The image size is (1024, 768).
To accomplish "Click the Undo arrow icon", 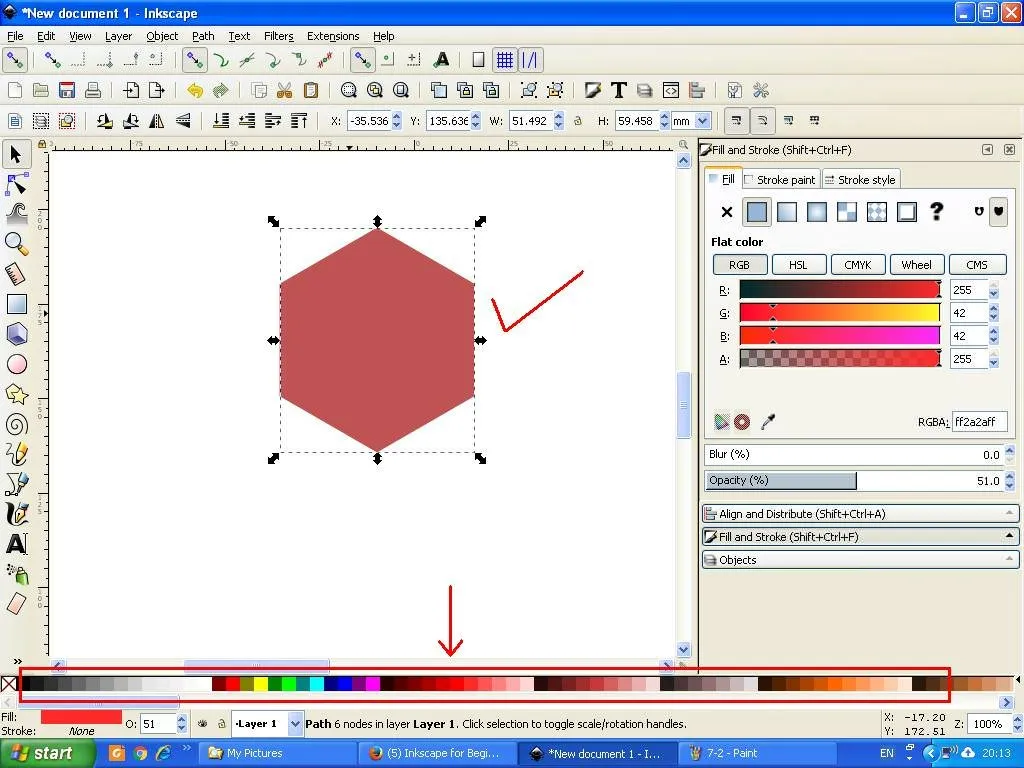I will click(195, 90).
